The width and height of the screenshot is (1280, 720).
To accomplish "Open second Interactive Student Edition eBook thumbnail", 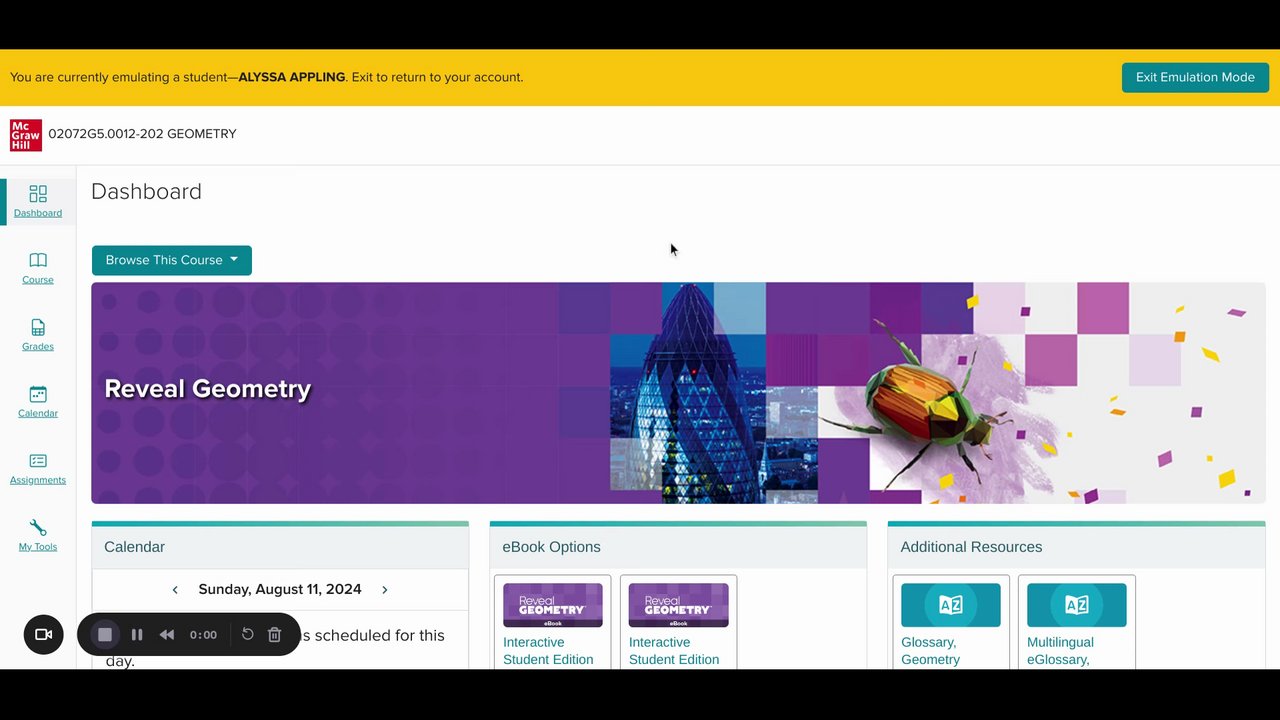I will 679,605.
